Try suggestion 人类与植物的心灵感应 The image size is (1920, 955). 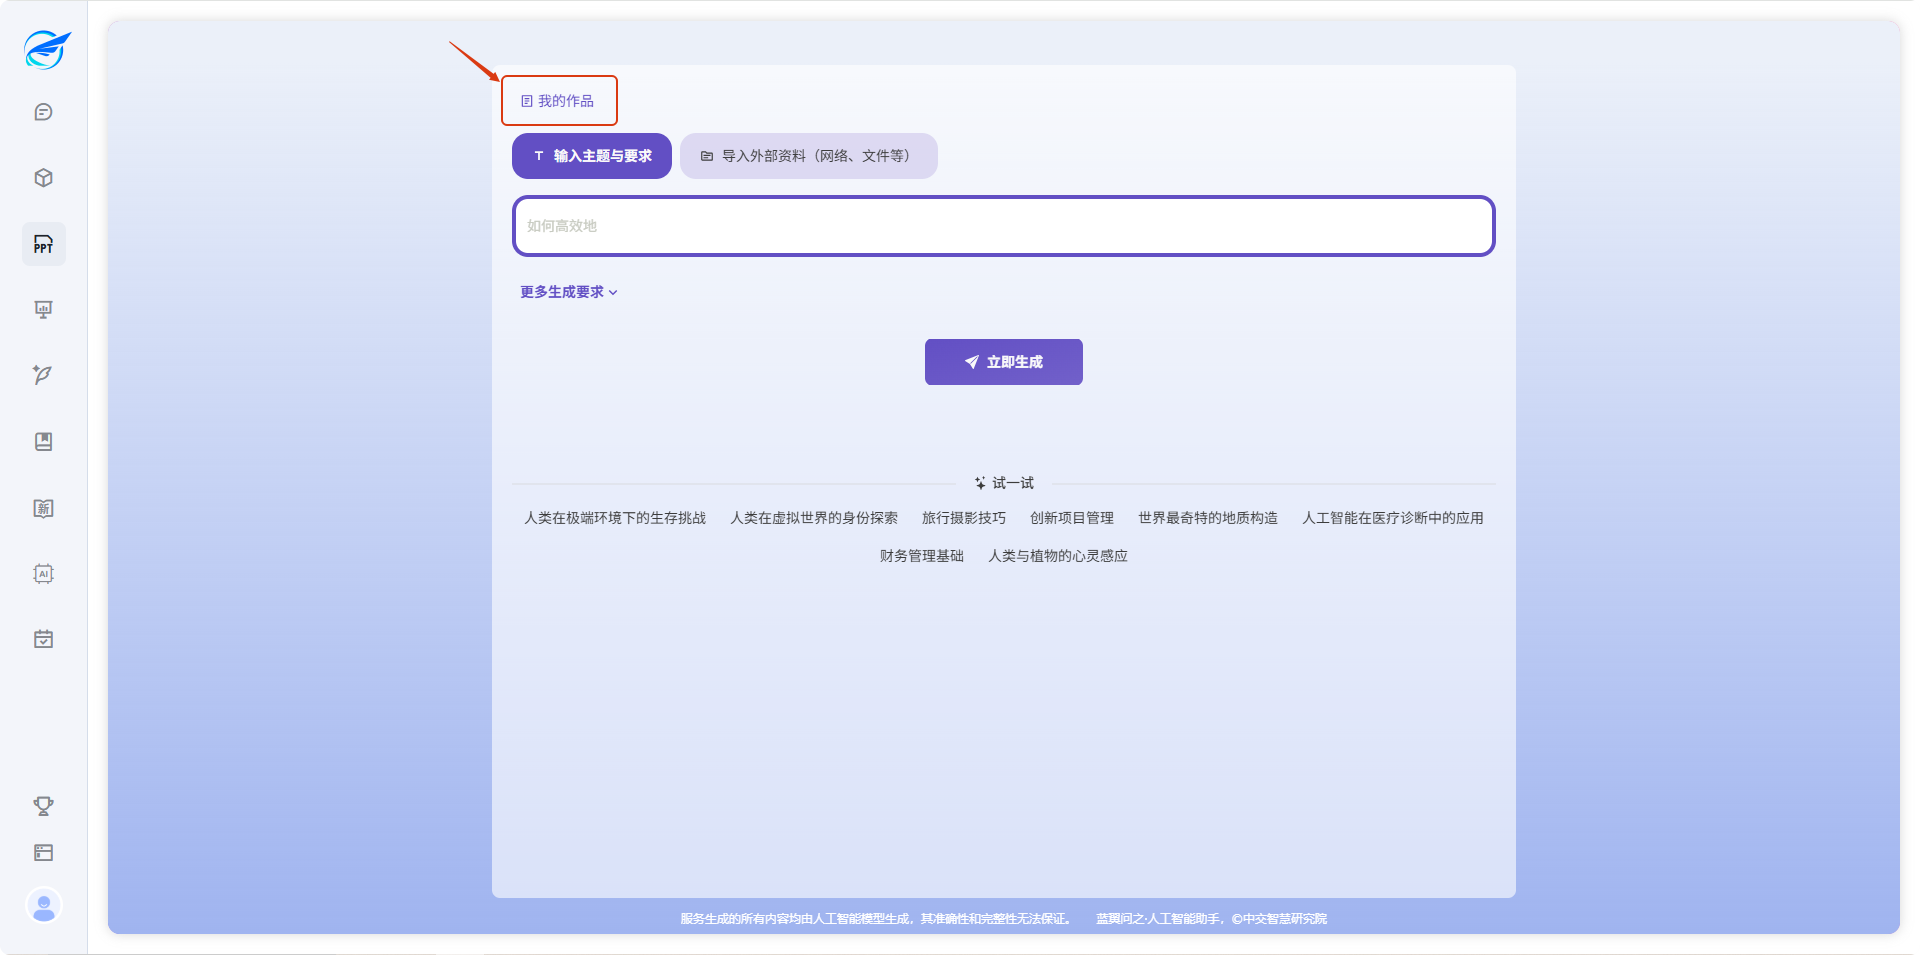pyautogui.click(x=1058, y=556)
